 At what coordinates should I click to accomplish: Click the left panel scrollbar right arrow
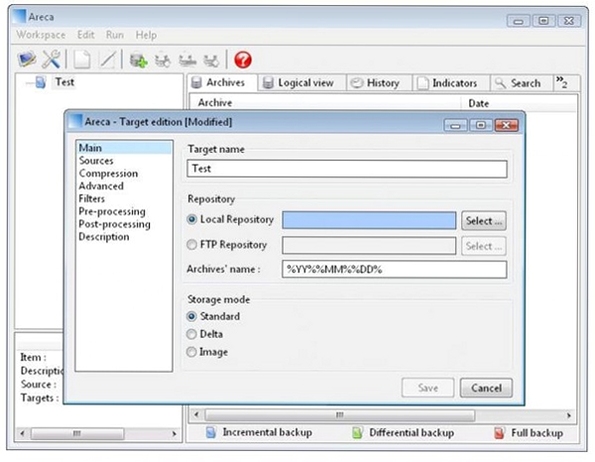coord(174,433)
